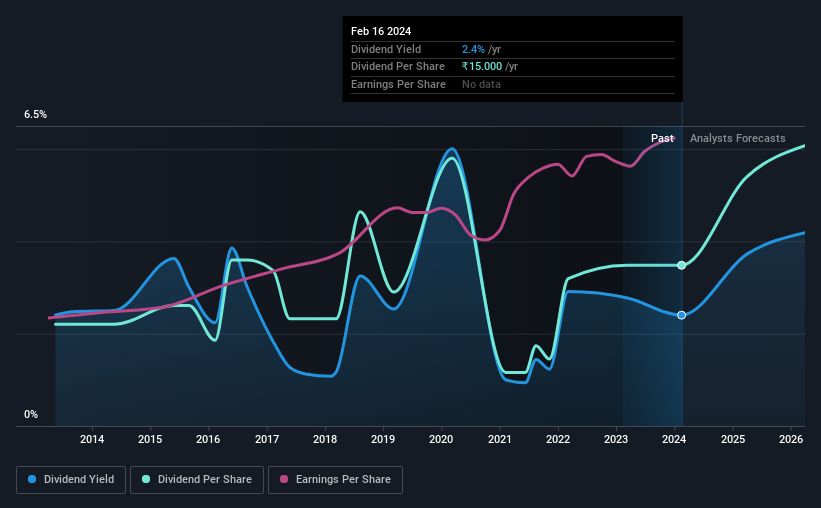Click the 'Feb 16 2024' tooltip date
Screen dimensions: 821x508
[381, 31]
